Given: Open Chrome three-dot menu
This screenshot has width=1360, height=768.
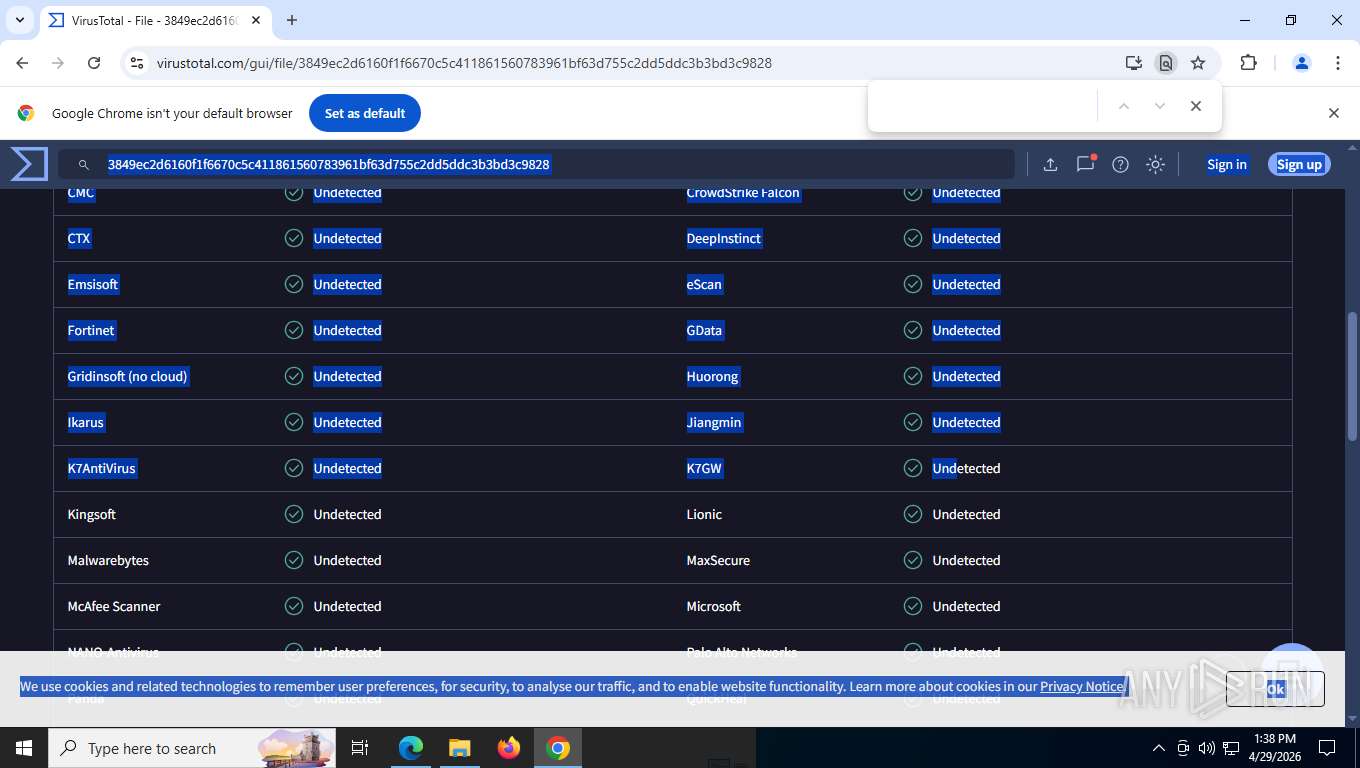Looking at the screenshot, I should (1338, 63).
